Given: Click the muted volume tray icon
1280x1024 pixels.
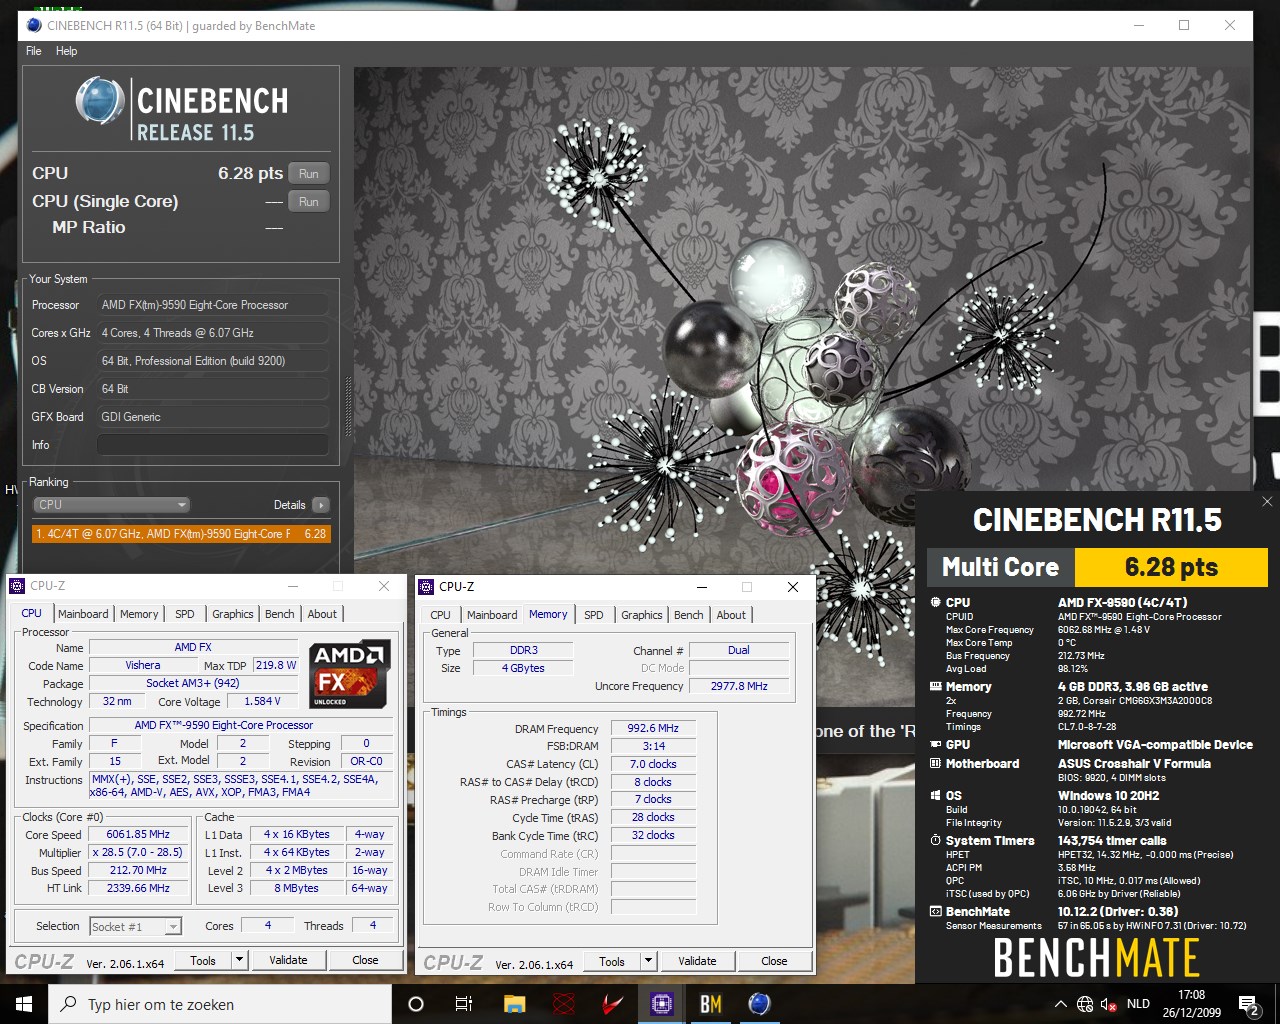Looking at the screenshot, I should [x=1109, y=1004].
